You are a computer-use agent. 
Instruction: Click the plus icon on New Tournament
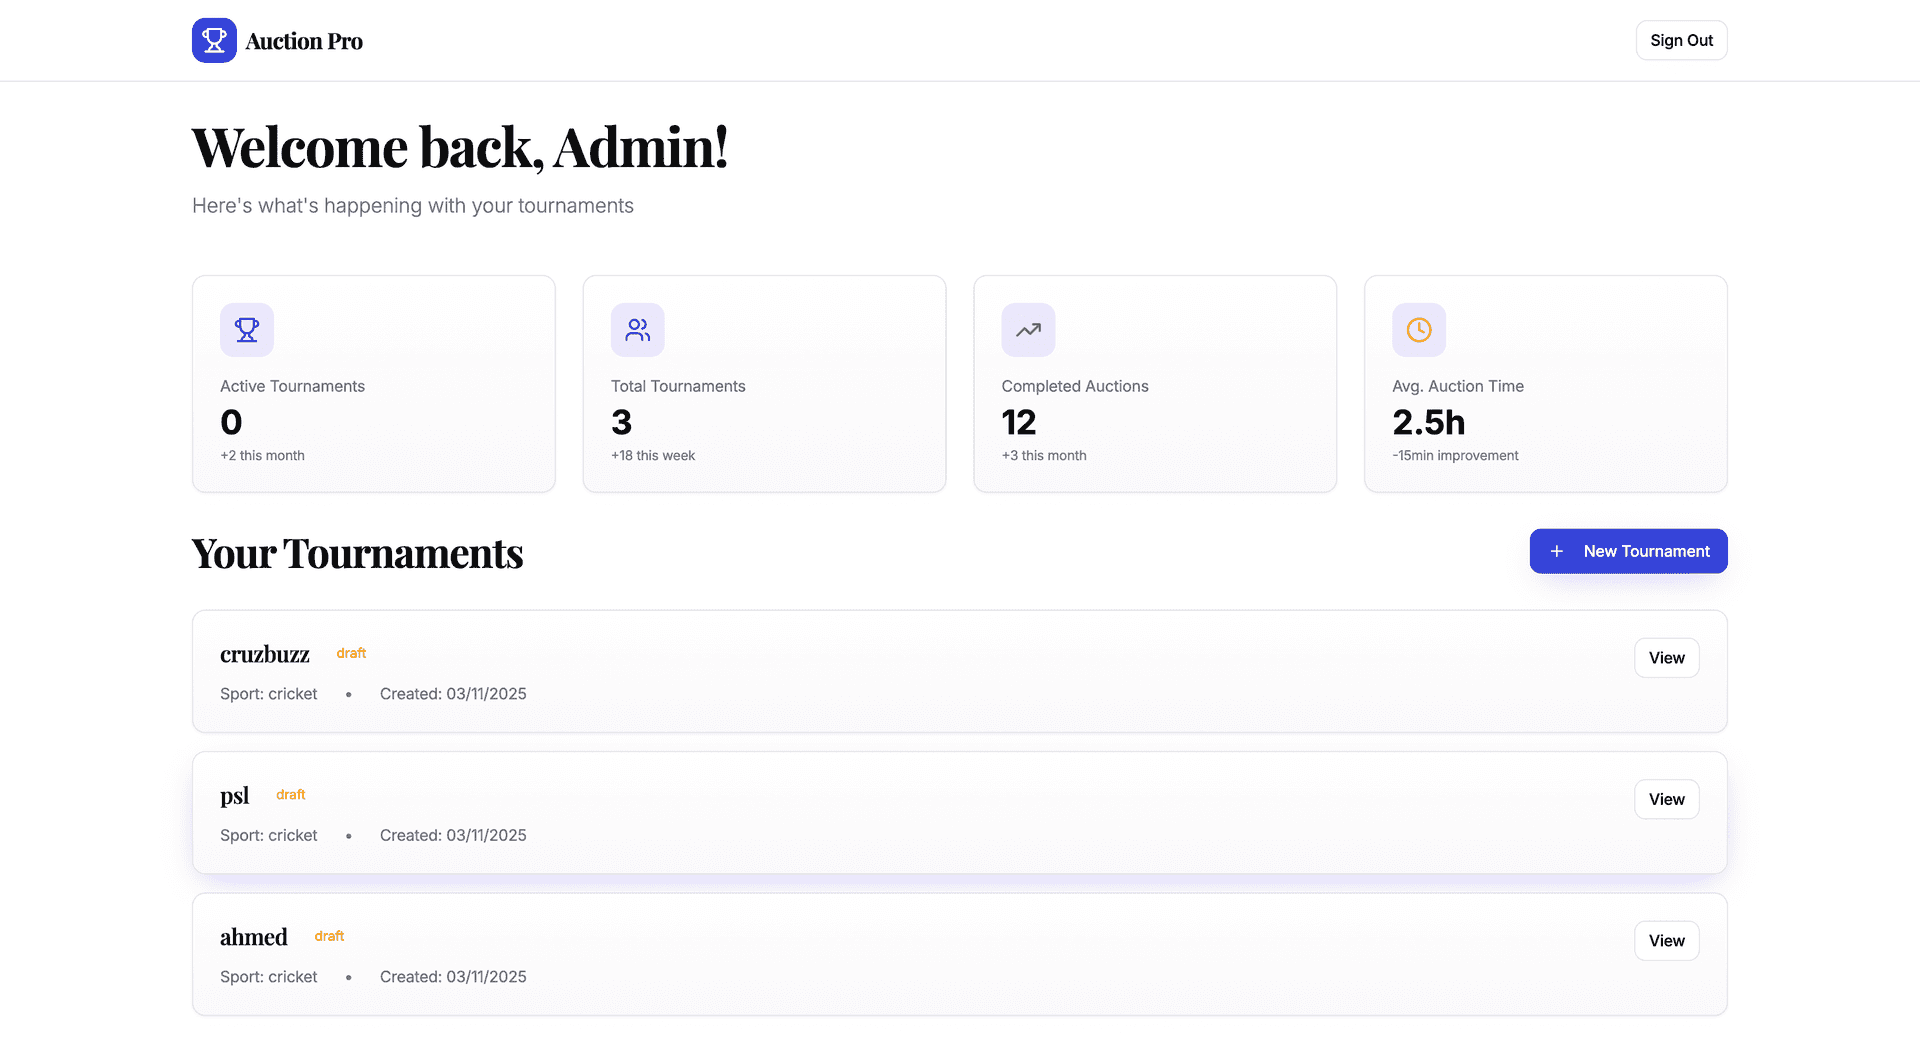click(x=1556, y=551)
